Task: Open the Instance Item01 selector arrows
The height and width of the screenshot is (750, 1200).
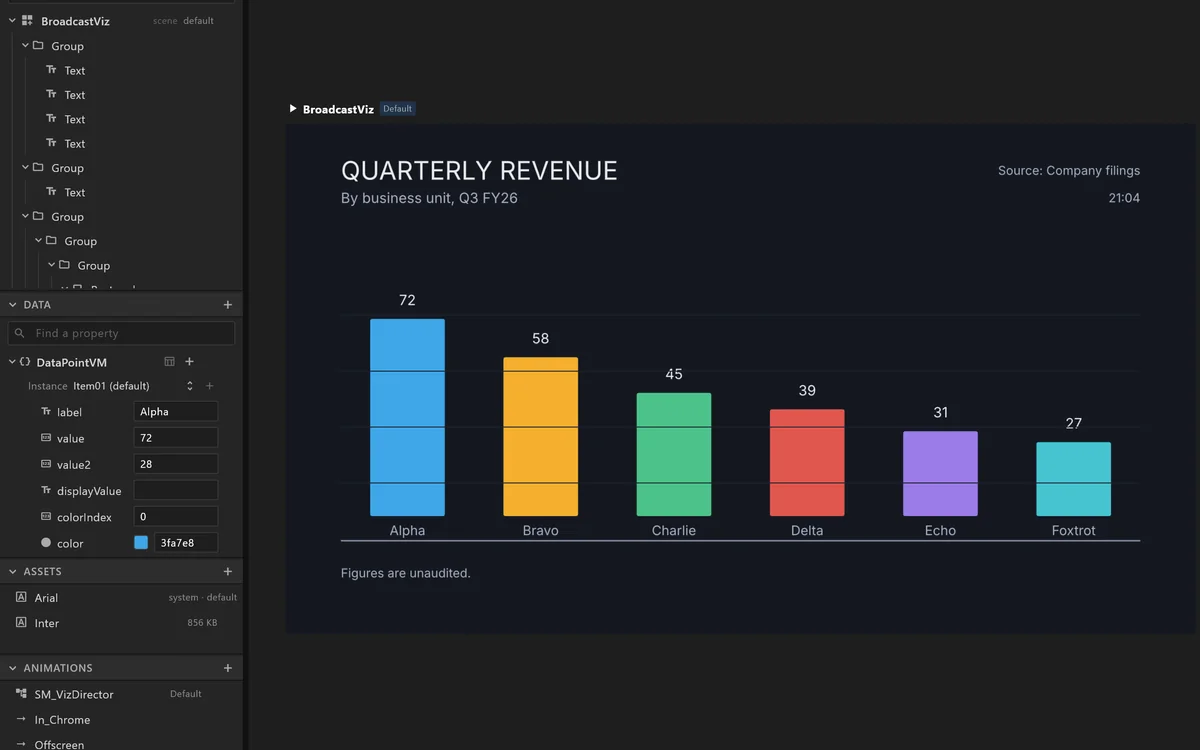Action: pyautogui.click(x=190, y=386)
